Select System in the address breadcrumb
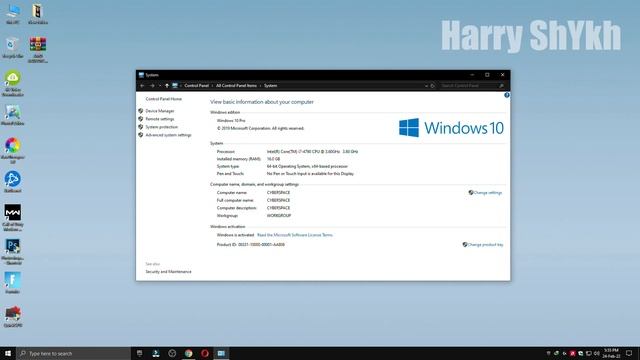This screenshot has width=640, height=360. click(x=270, y=86)
